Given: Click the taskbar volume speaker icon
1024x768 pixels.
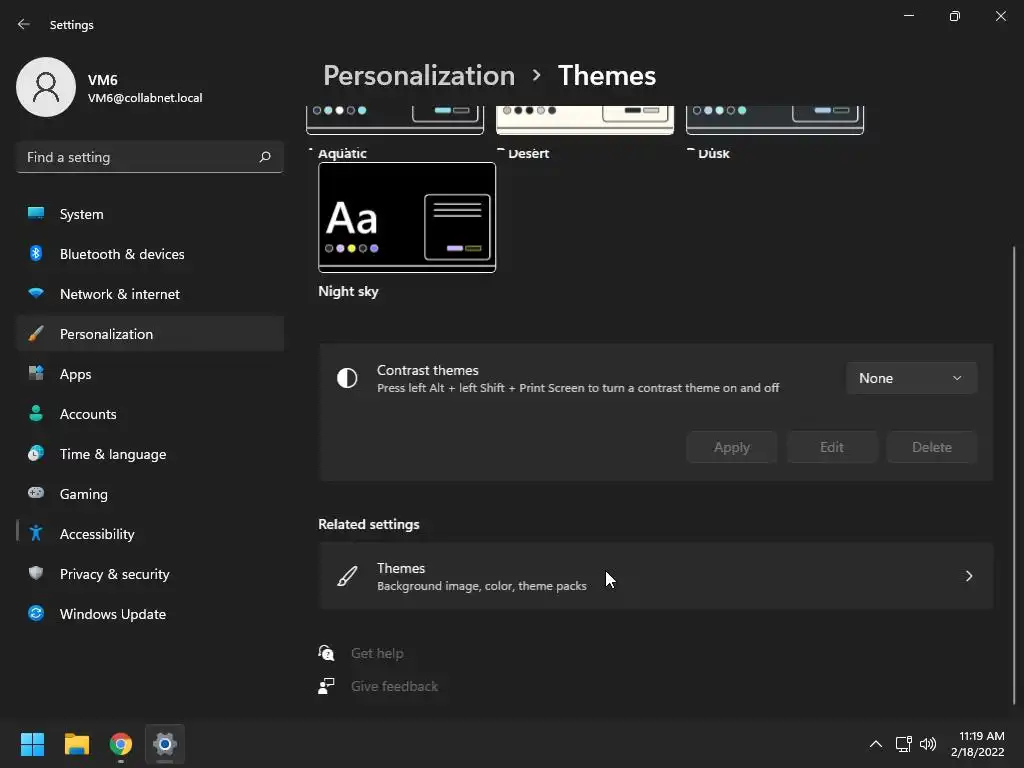Looking at the screenshot, I should coord(928,744).
